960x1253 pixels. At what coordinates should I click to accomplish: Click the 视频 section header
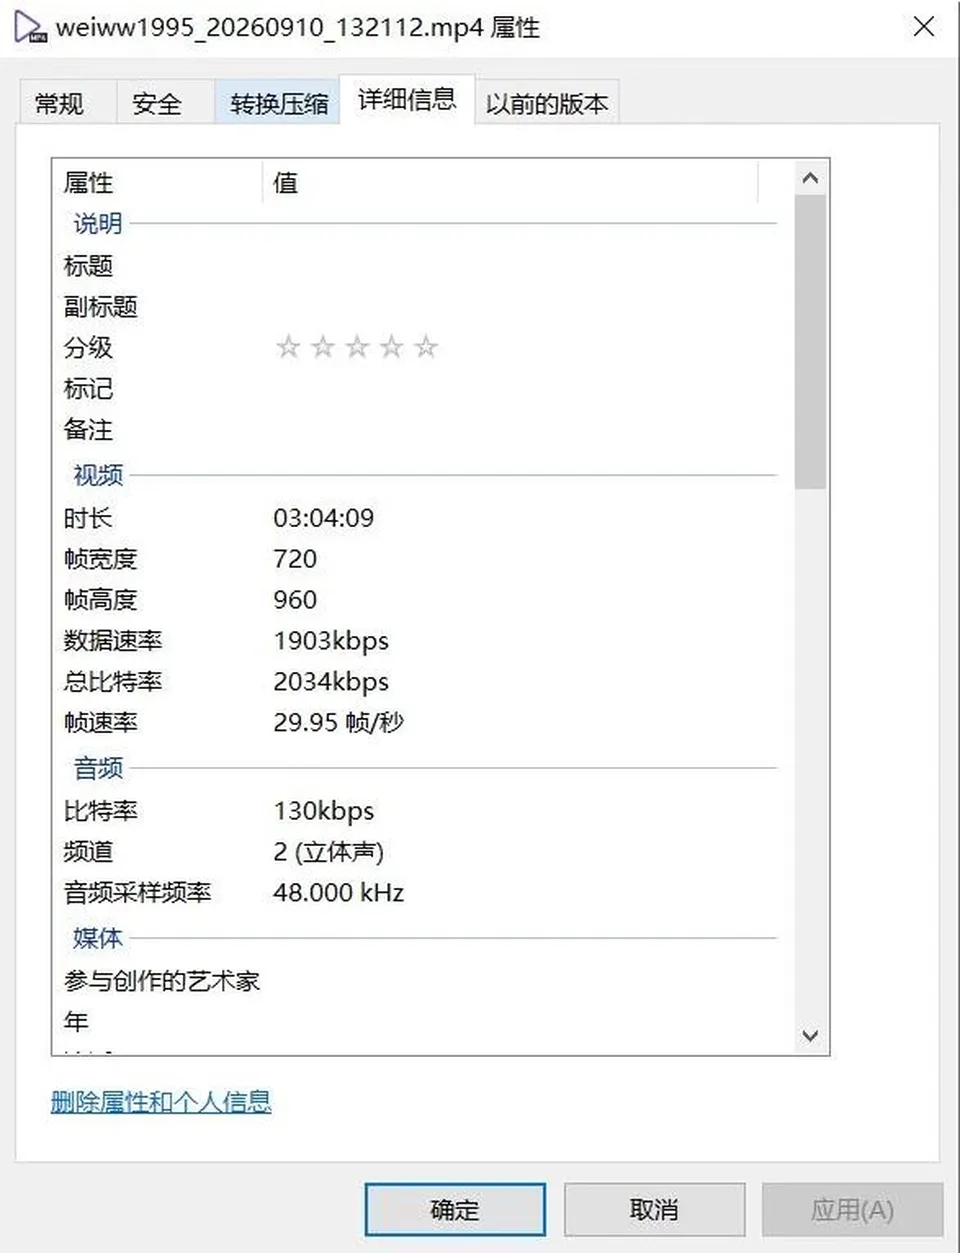(98, 475)
